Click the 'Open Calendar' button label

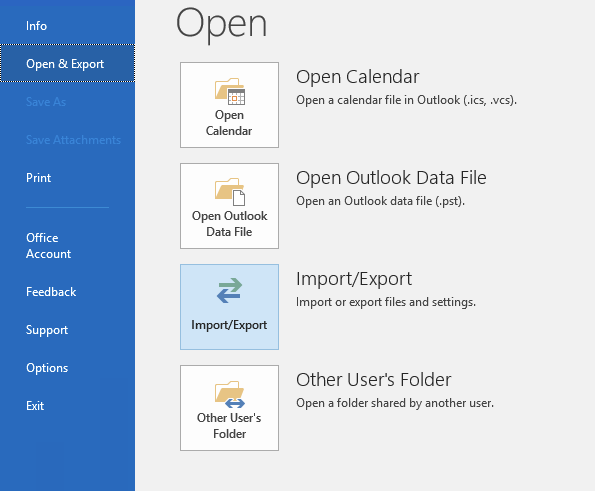pyautogui.click(x=229, y=123)
